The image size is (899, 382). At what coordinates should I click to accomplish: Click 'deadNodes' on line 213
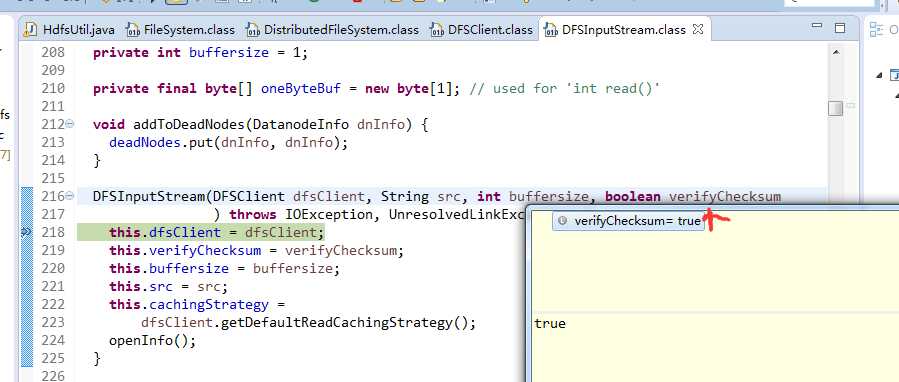(145, 142)
